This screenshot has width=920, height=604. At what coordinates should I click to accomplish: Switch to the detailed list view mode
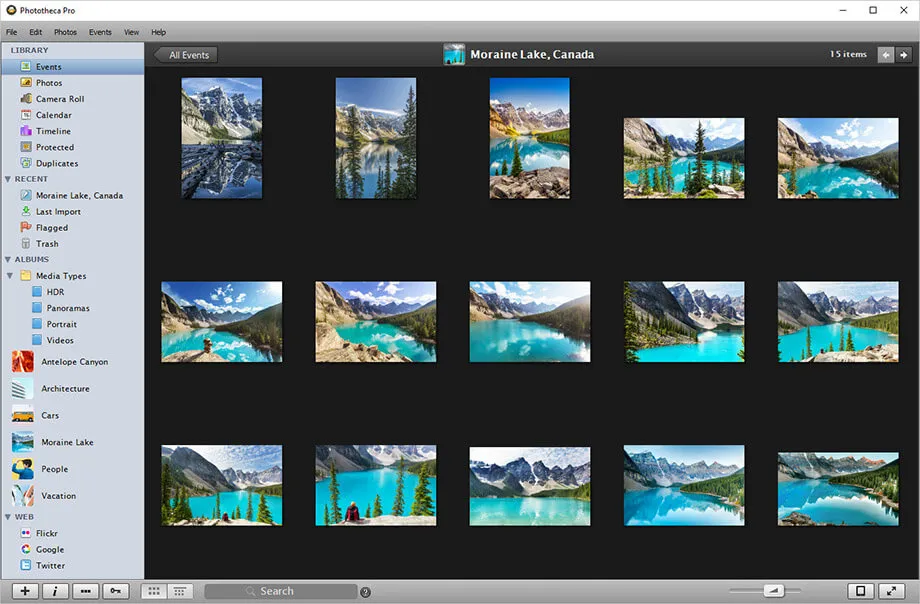point(178,591)
